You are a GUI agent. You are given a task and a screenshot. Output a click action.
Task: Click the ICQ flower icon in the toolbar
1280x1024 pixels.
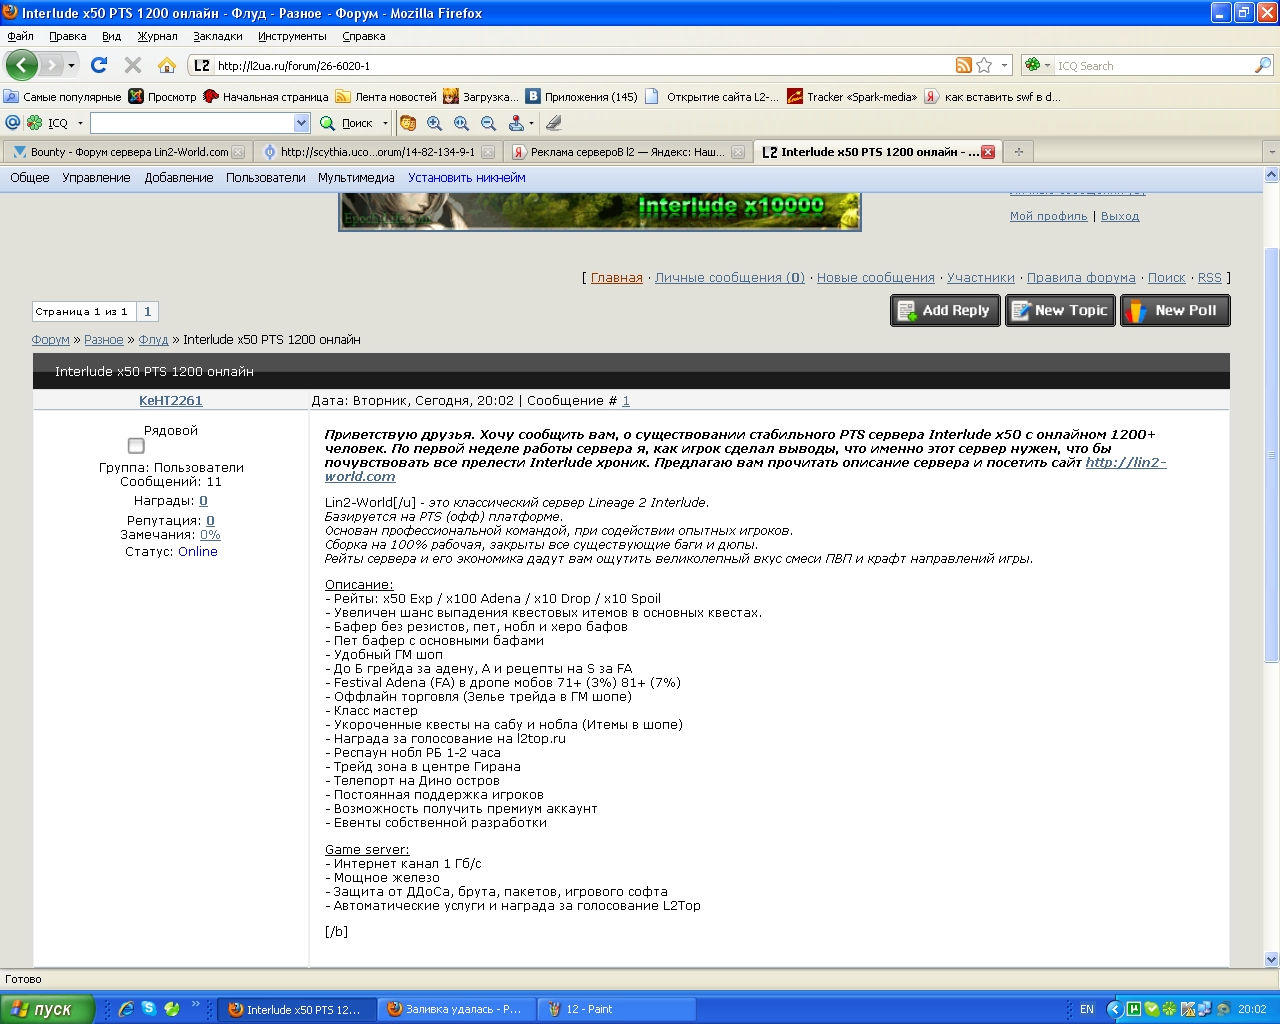click(34, 122)
